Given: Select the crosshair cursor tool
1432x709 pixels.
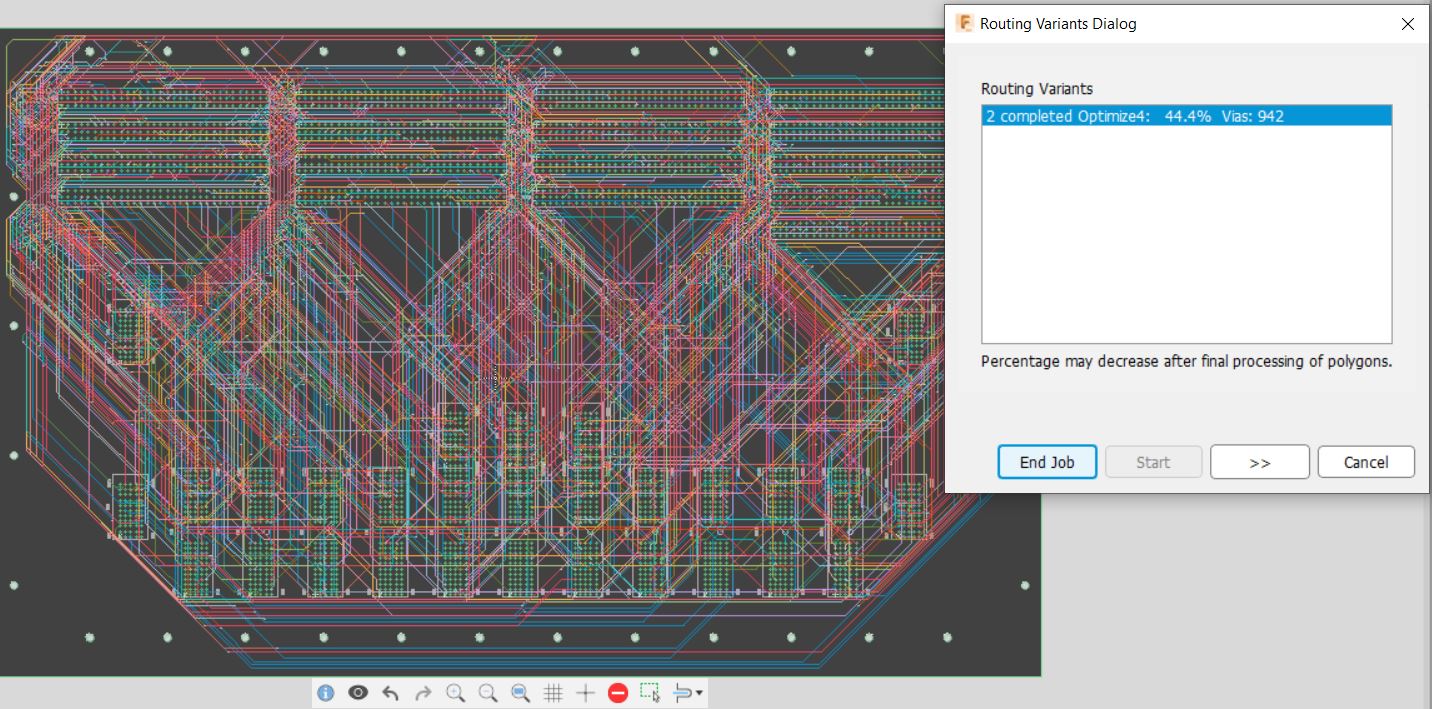Looking at the screenshot, I should pyautogui.click(x=585, y=691).
